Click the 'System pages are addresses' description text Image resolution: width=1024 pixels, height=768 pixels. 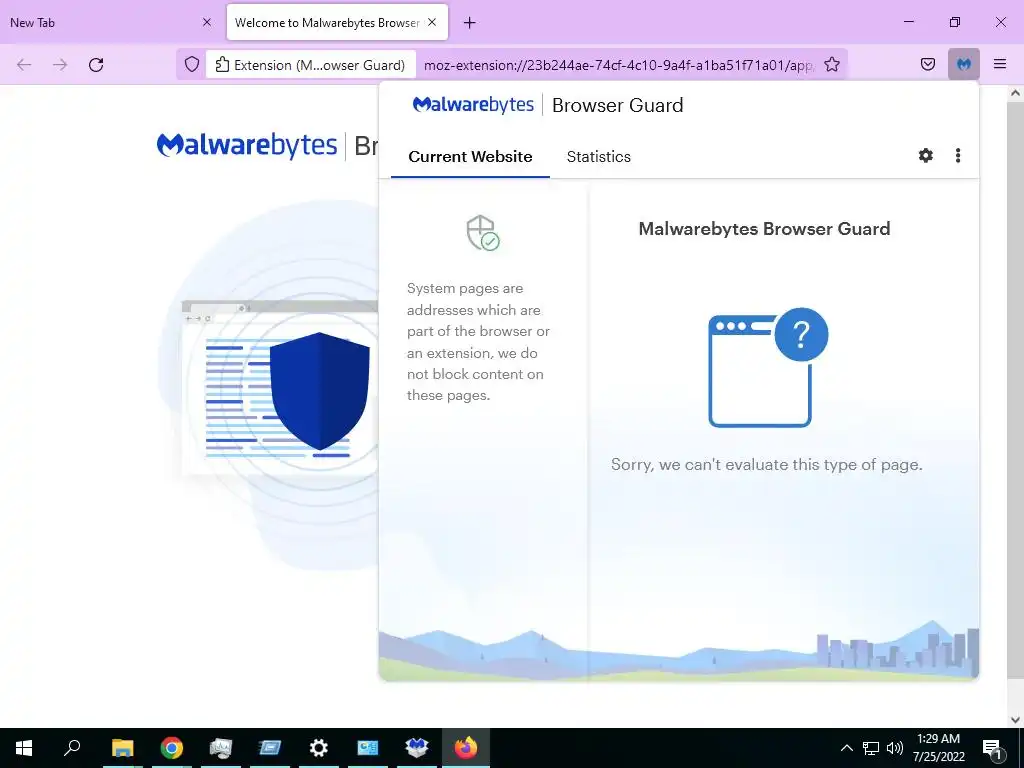coord(478,342)
